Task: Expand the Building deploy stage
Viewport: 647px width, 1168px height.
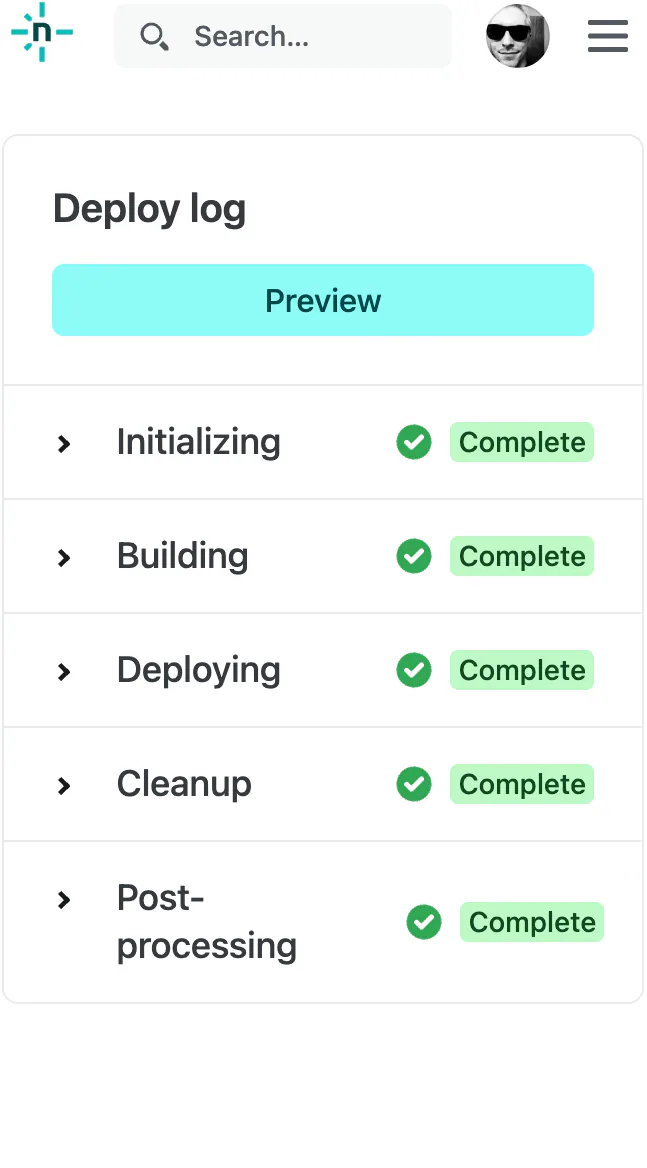Action: [63, 556]
